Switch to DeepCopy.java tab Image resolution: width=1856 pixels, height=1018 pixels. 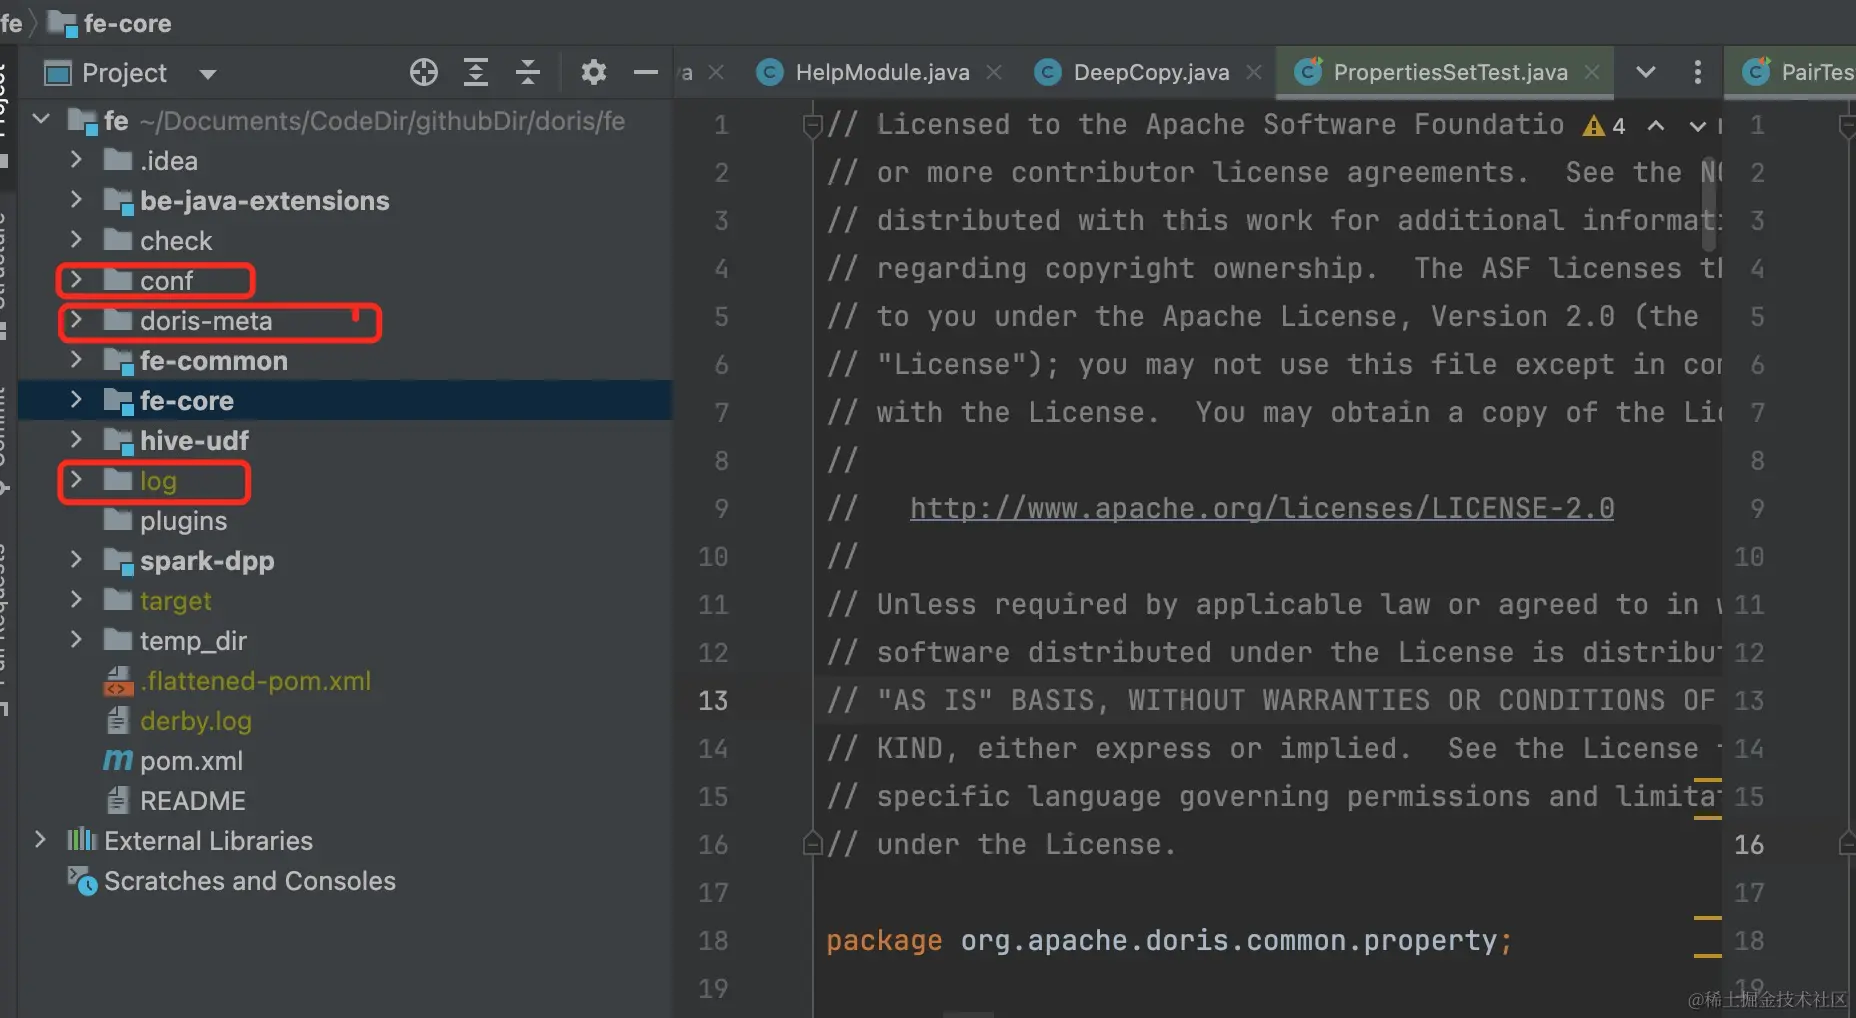point(1150,72)
